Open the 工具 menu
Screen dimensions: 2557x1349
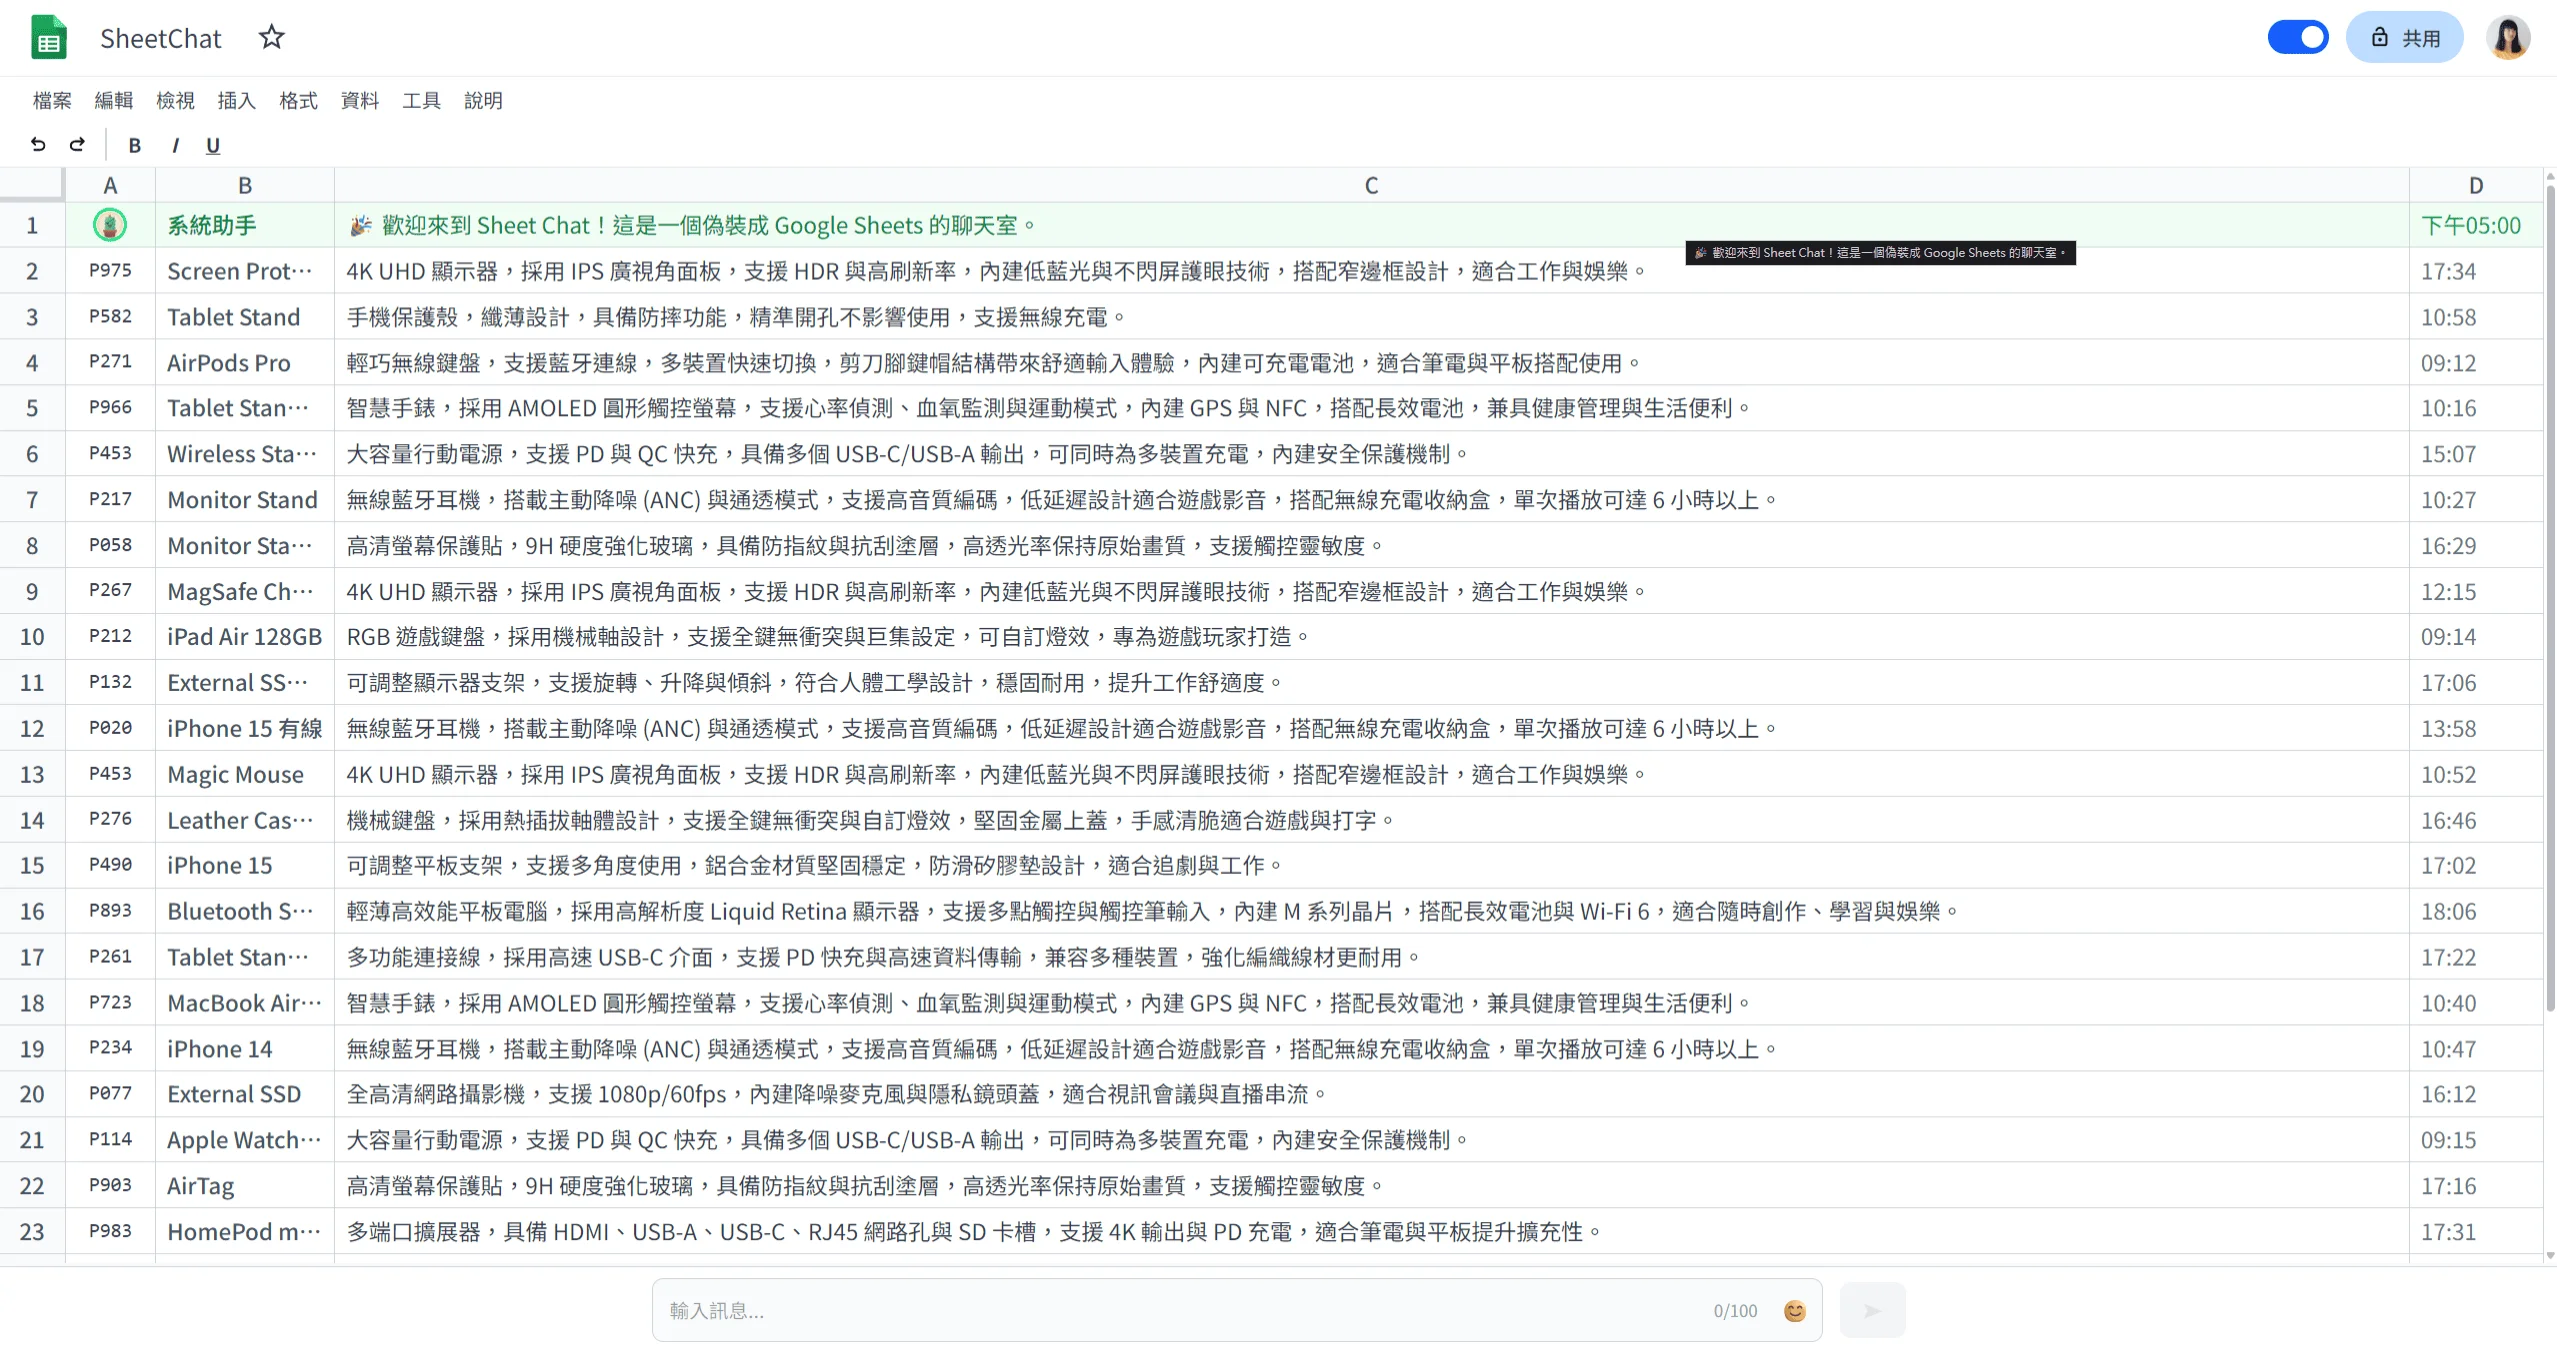420,100
